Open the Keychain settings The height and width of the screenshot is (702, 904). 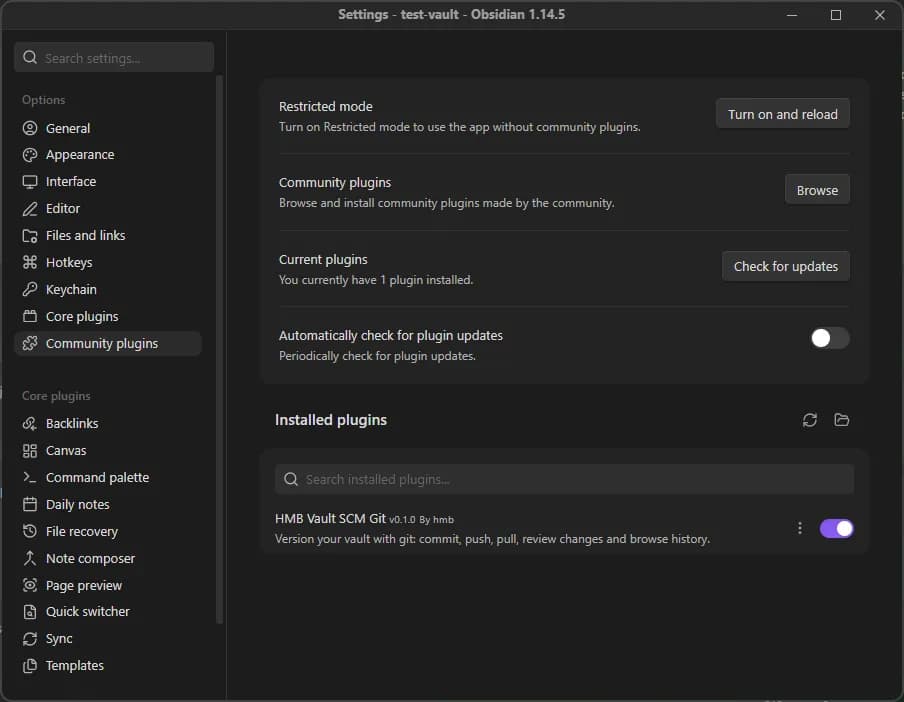pos(108,289)
